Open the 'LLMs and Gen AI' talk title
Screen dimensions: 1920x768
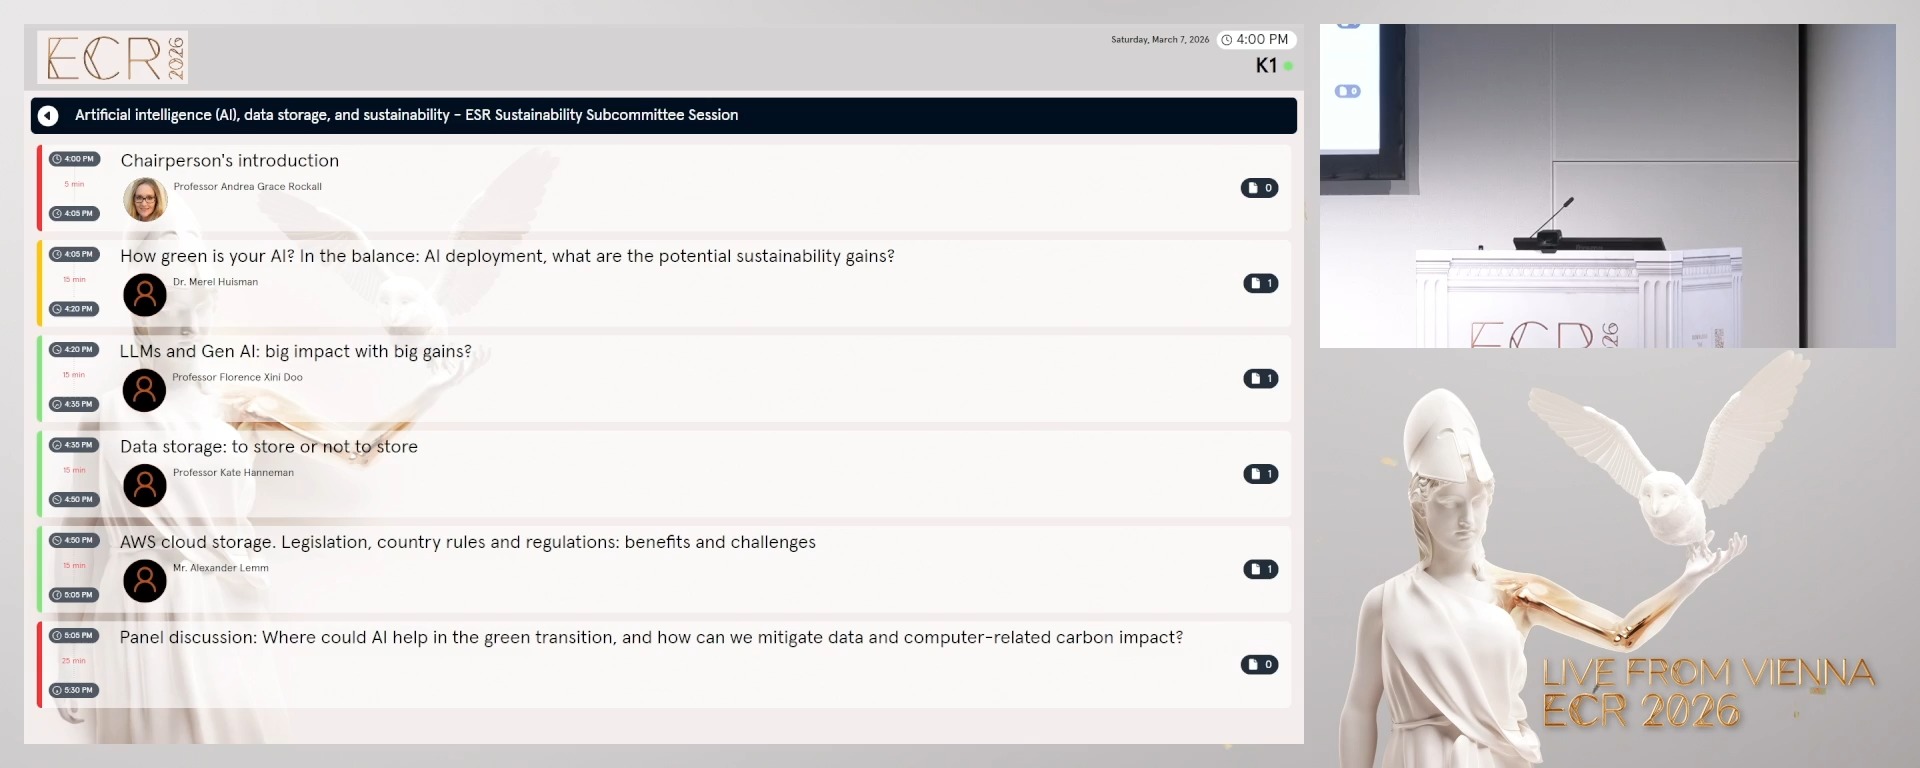click(x=295, y=352)
